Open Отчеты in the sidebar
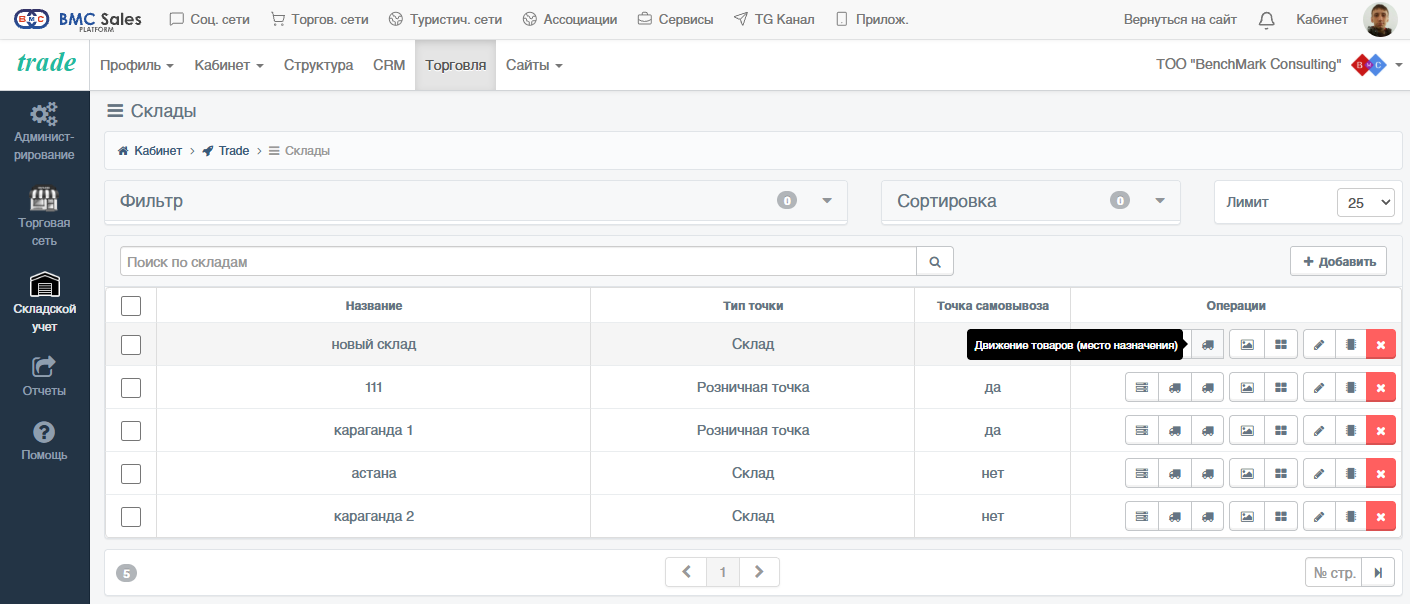Screen dimensions: 1410x604 pos(44,376)
